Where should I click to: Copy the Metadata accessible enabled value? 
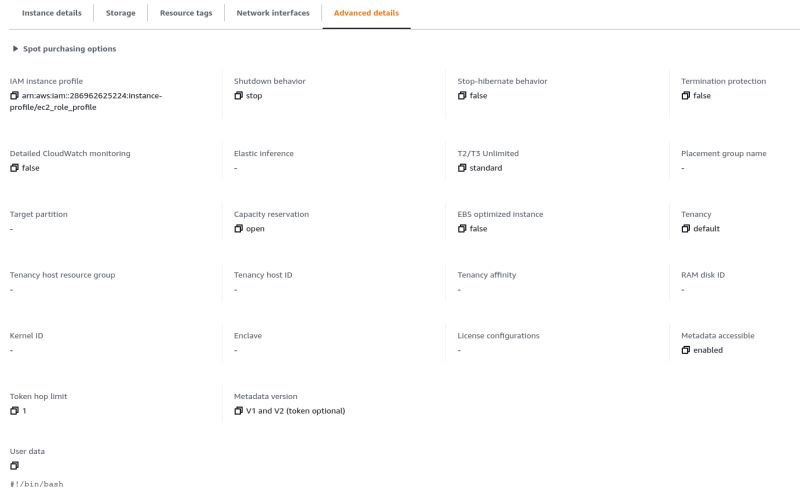[x=686, y=350]
